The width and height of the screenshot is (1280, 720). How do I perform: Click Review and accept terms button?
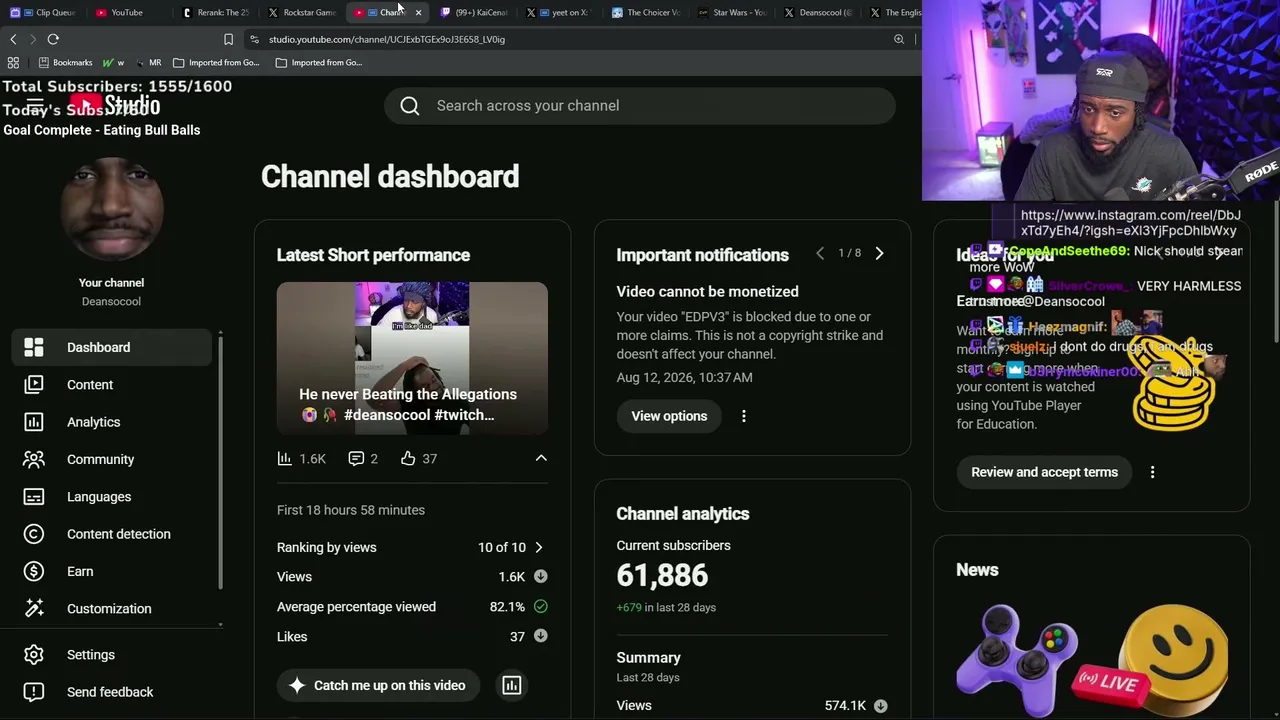(1044, 472)
